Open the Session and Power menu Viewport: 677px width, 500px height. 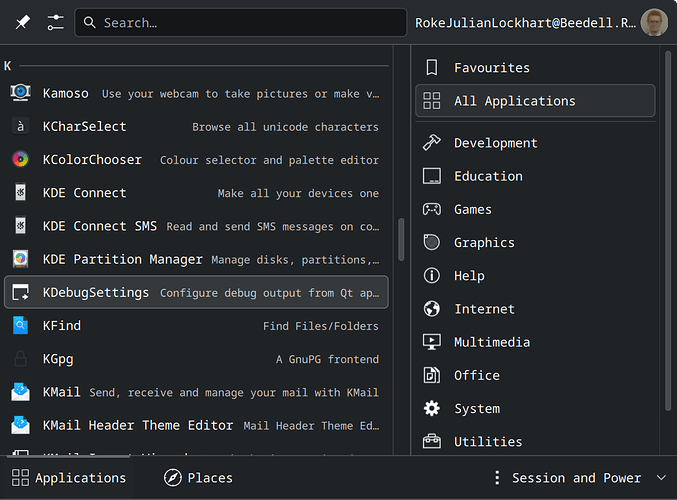[566, 478]
